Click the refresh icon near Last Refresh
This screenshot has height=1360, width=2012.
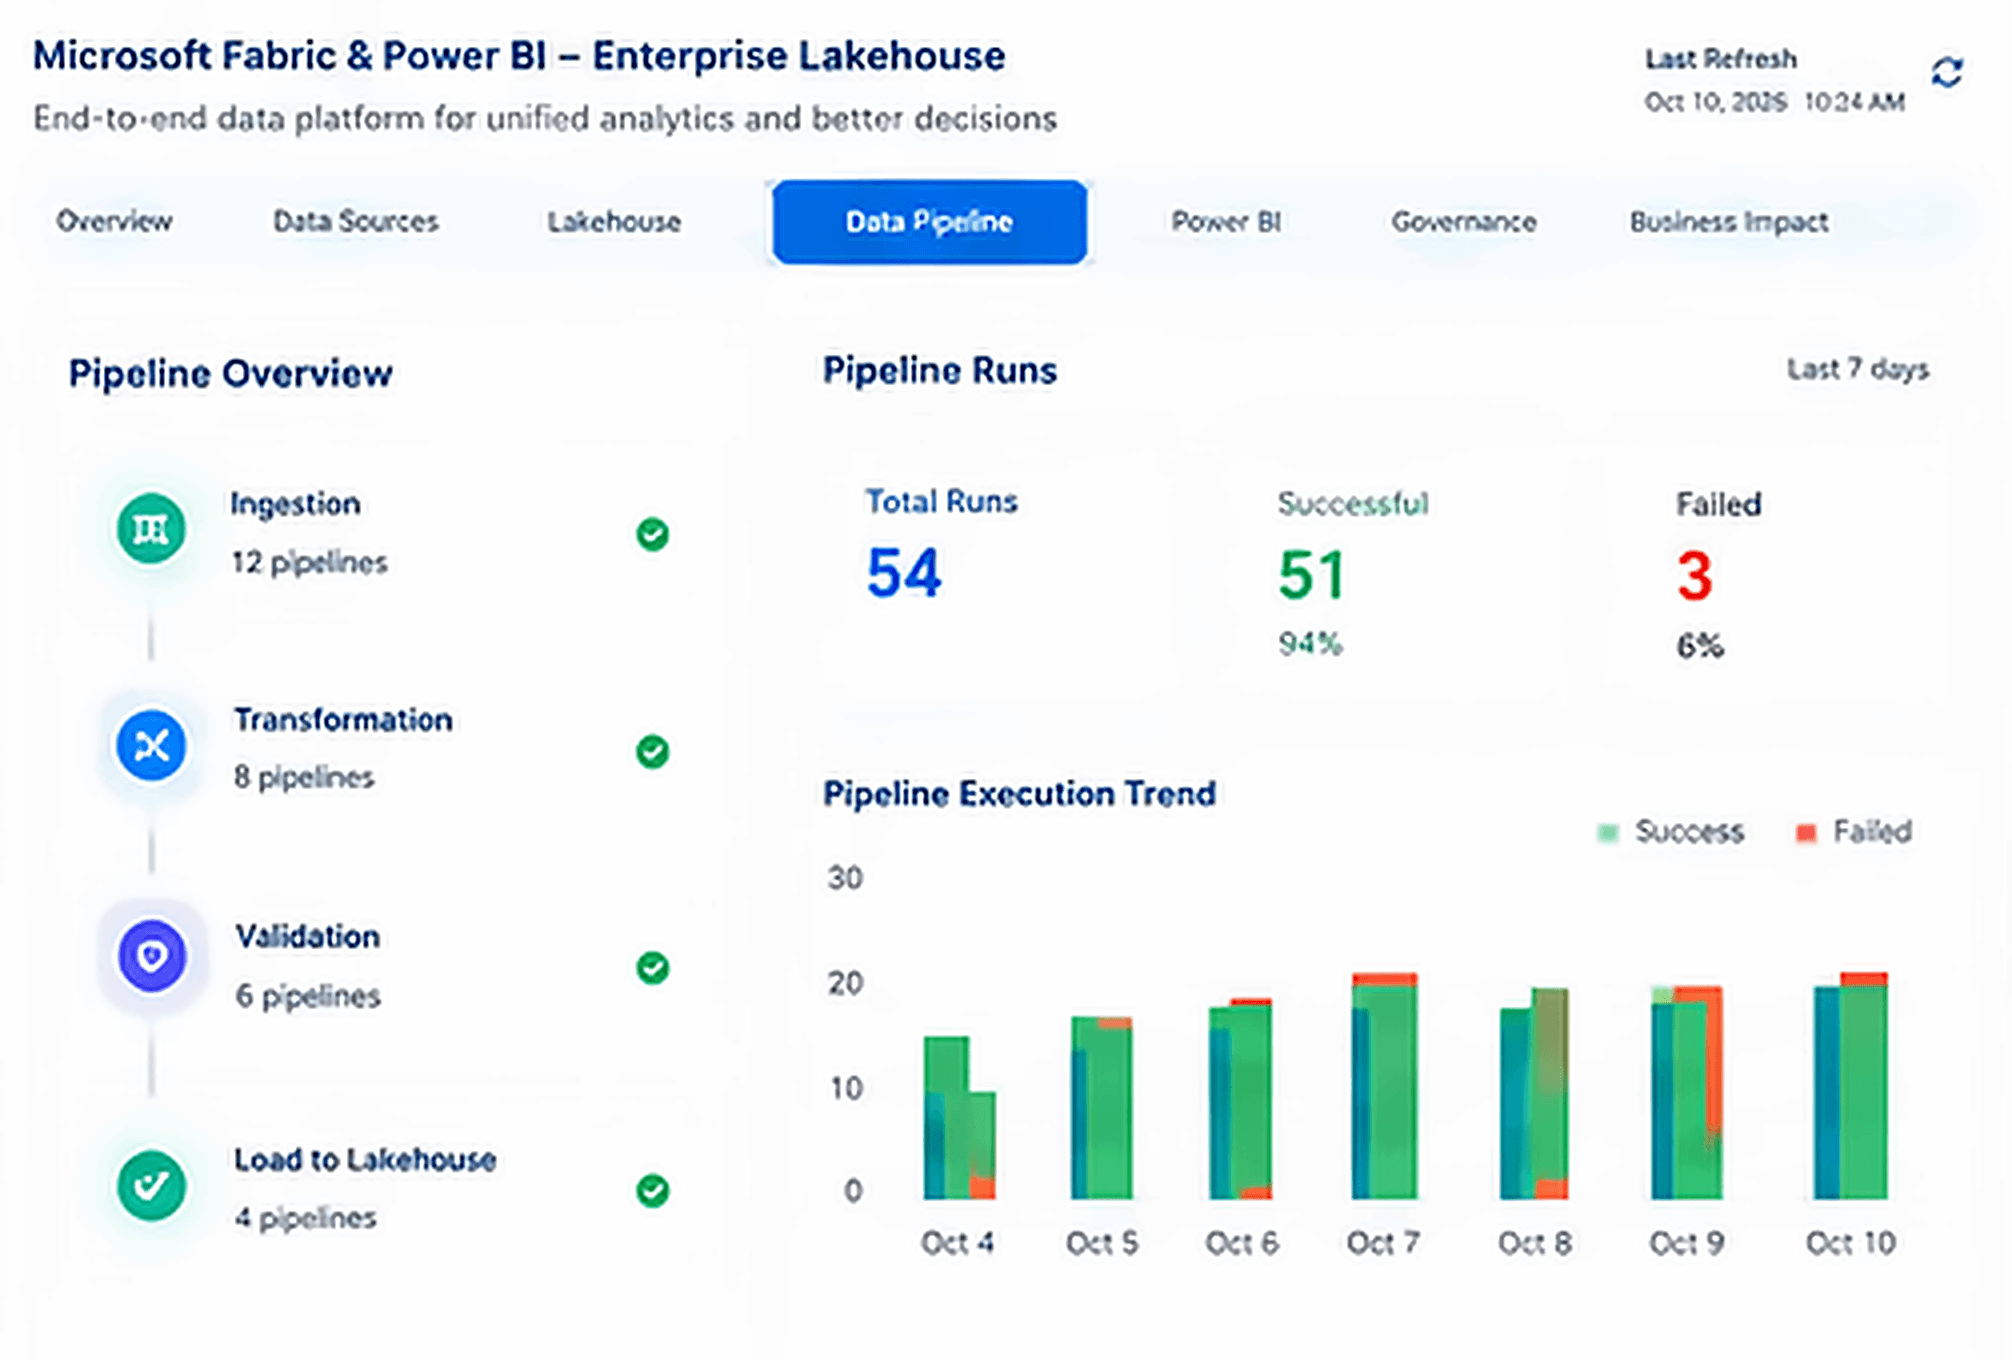tap(1946, 72)
